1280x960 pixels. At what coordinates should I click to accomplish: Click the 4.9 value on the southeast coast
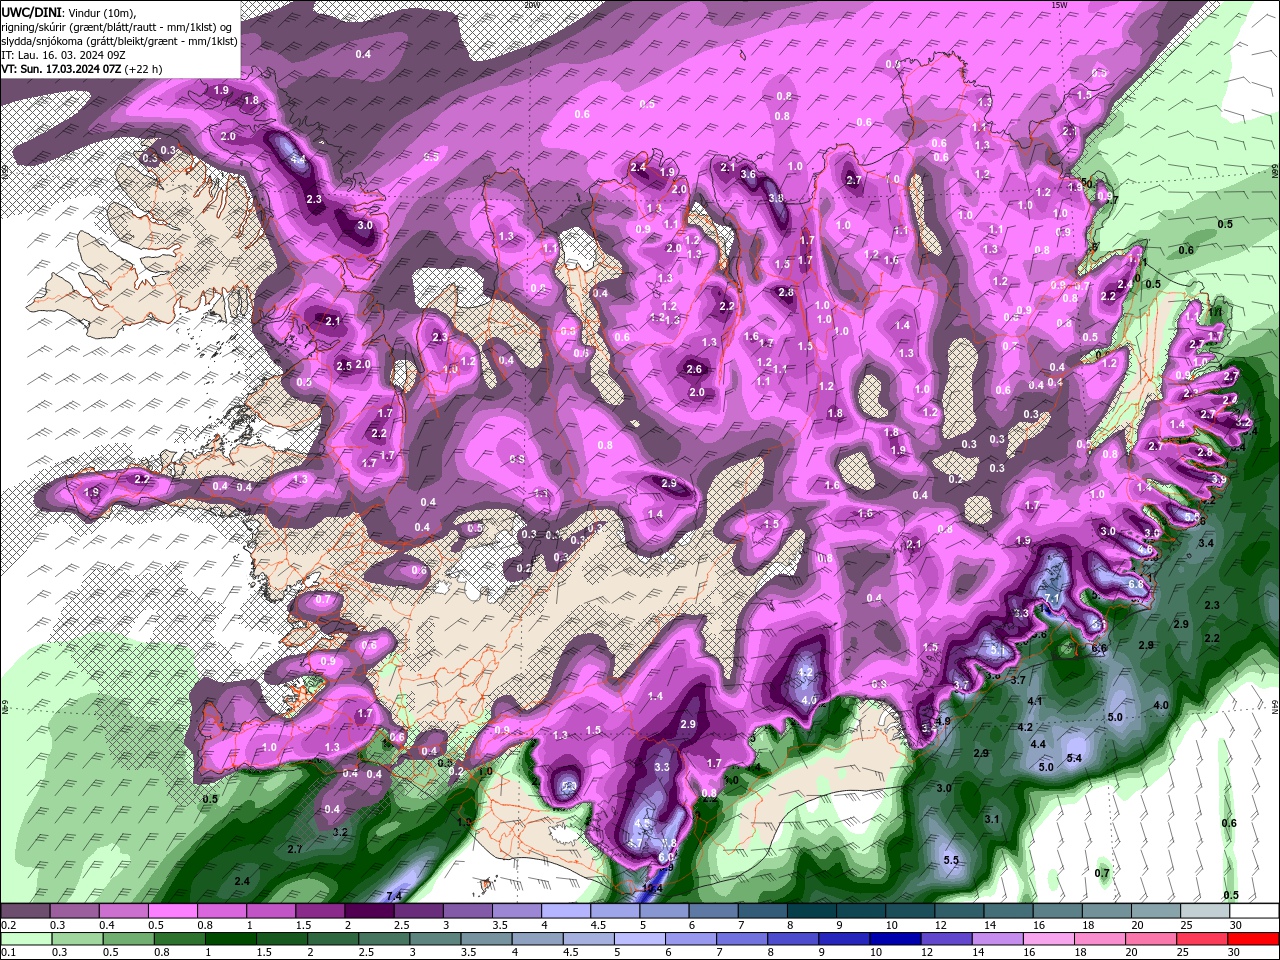(943, 722)
